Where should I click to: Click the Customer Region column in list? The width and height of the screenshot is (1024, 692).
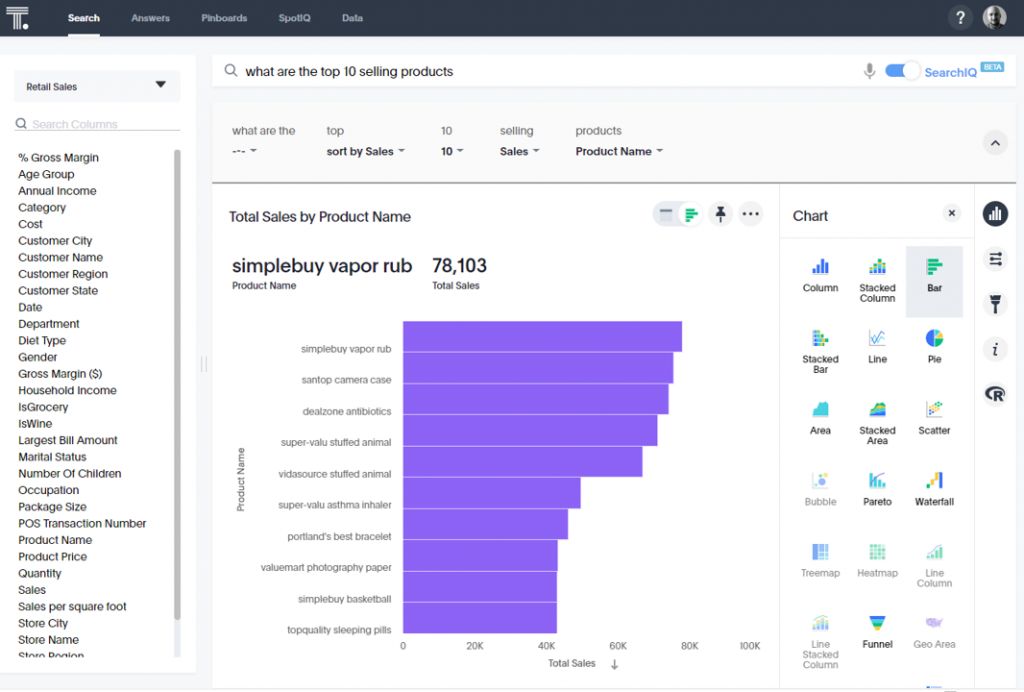63,274
